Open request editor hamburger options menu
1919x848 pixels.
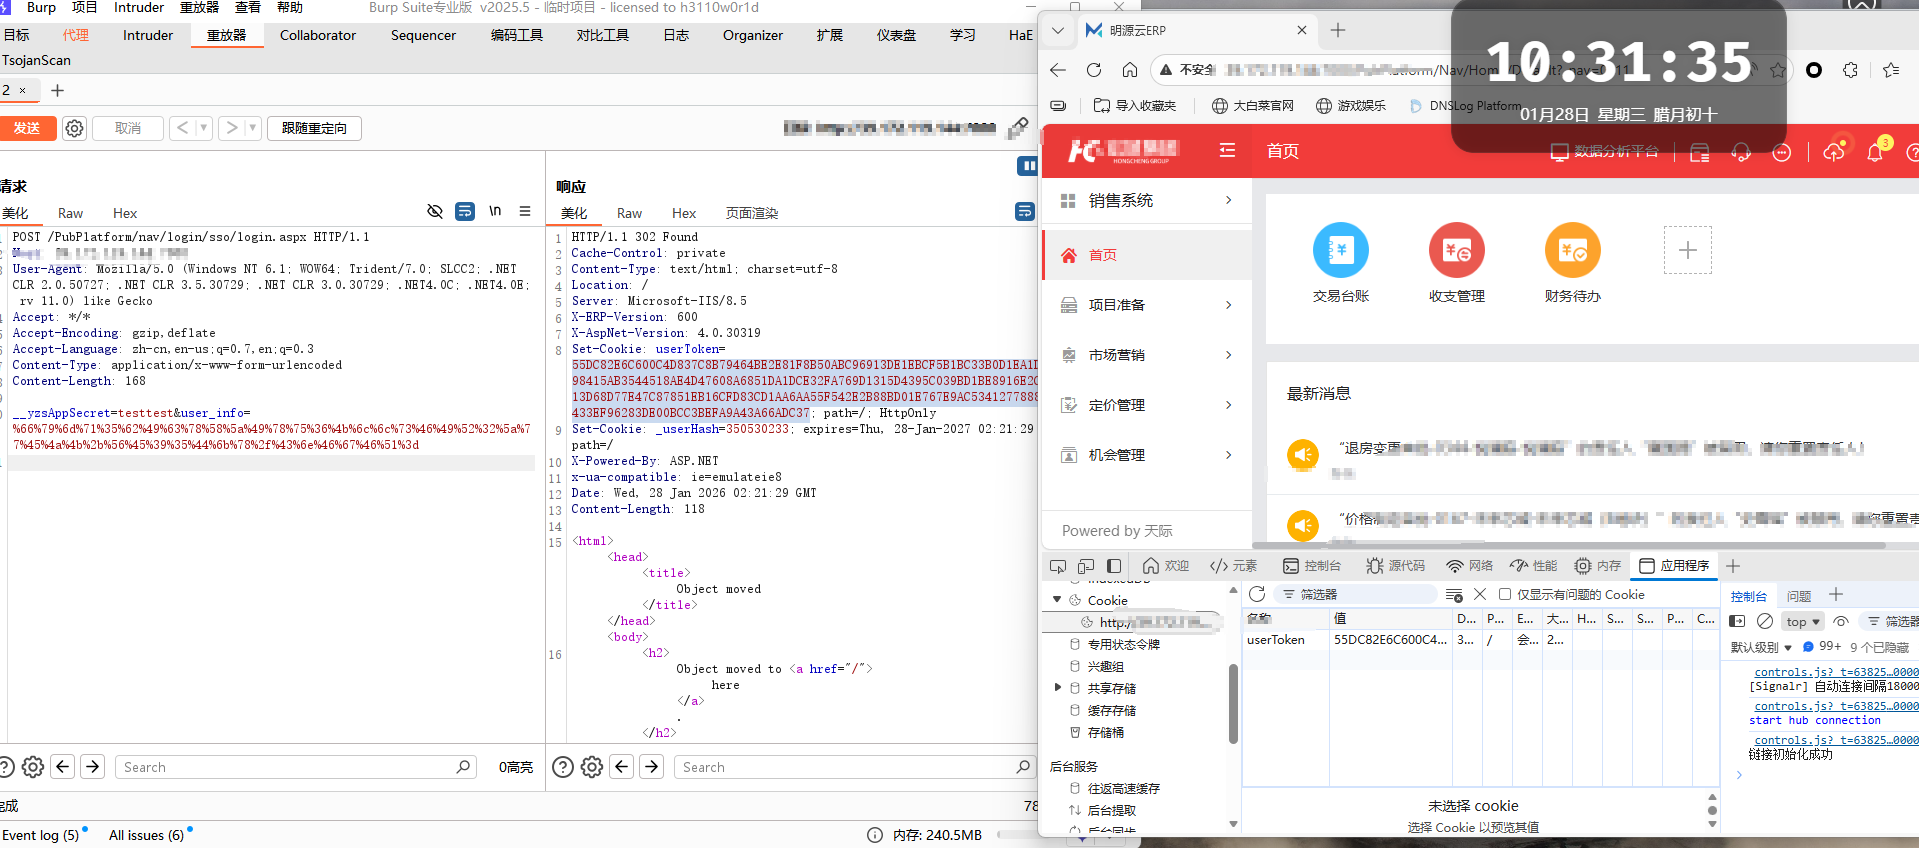tap(525, 211)
